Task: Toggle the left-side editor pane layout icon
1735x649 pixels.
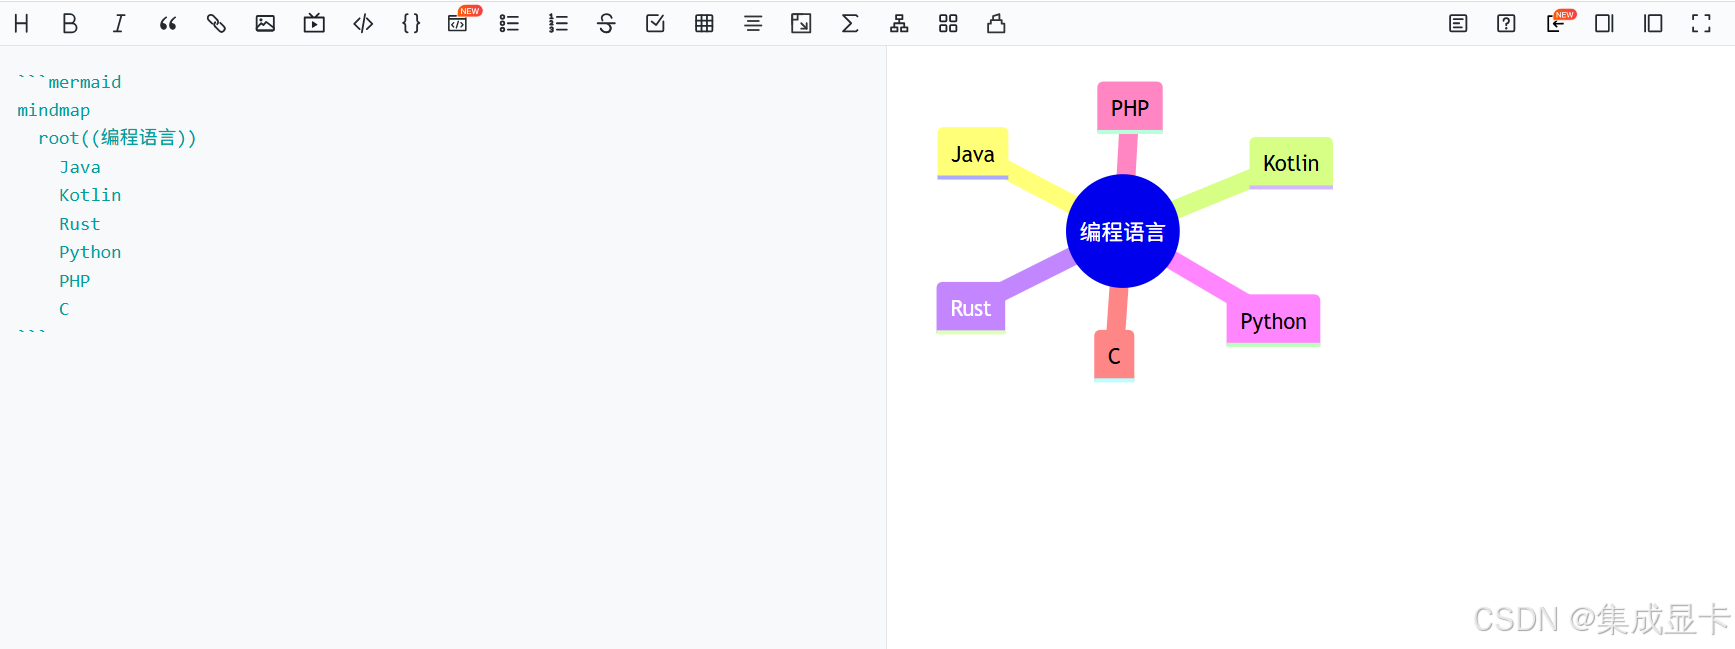Action: (x=1653, y=23)
